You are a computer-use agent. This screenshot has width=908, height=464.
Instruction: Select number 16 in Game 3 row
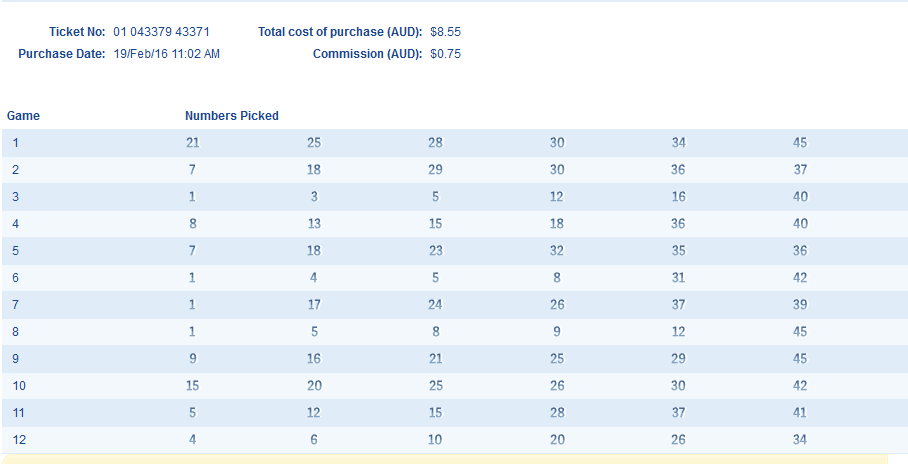pyautogui.click(x=678, y=197)
